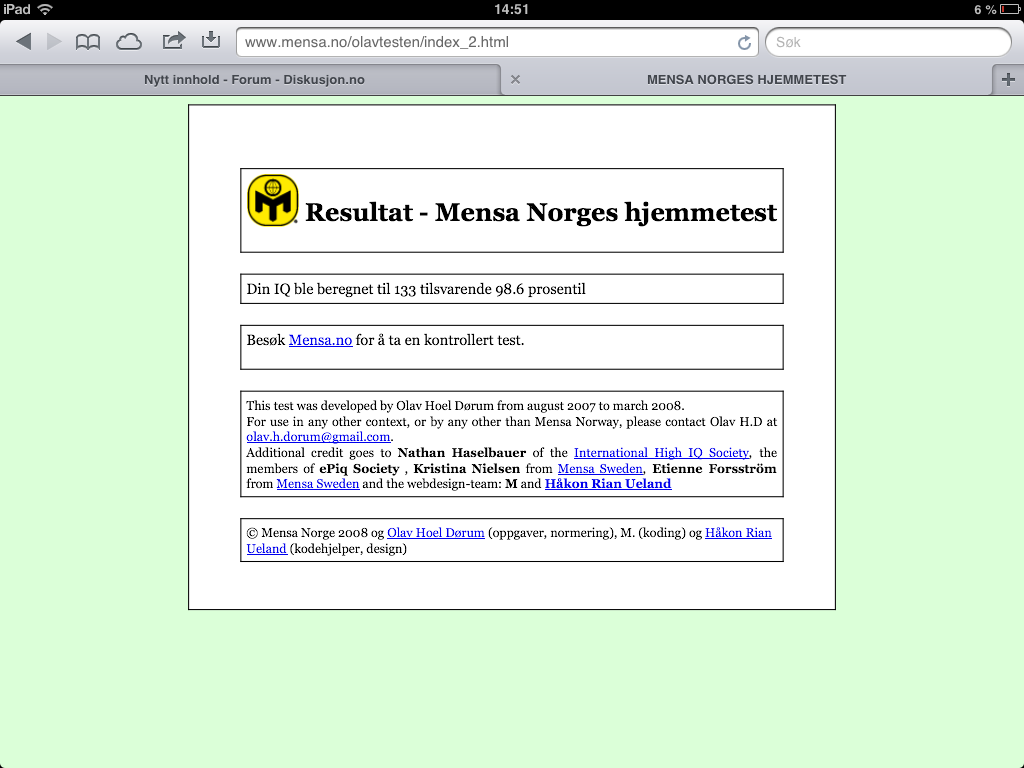Go back with the browser back arrow
Screen dimensions: 1024x768
coord(24,42)
